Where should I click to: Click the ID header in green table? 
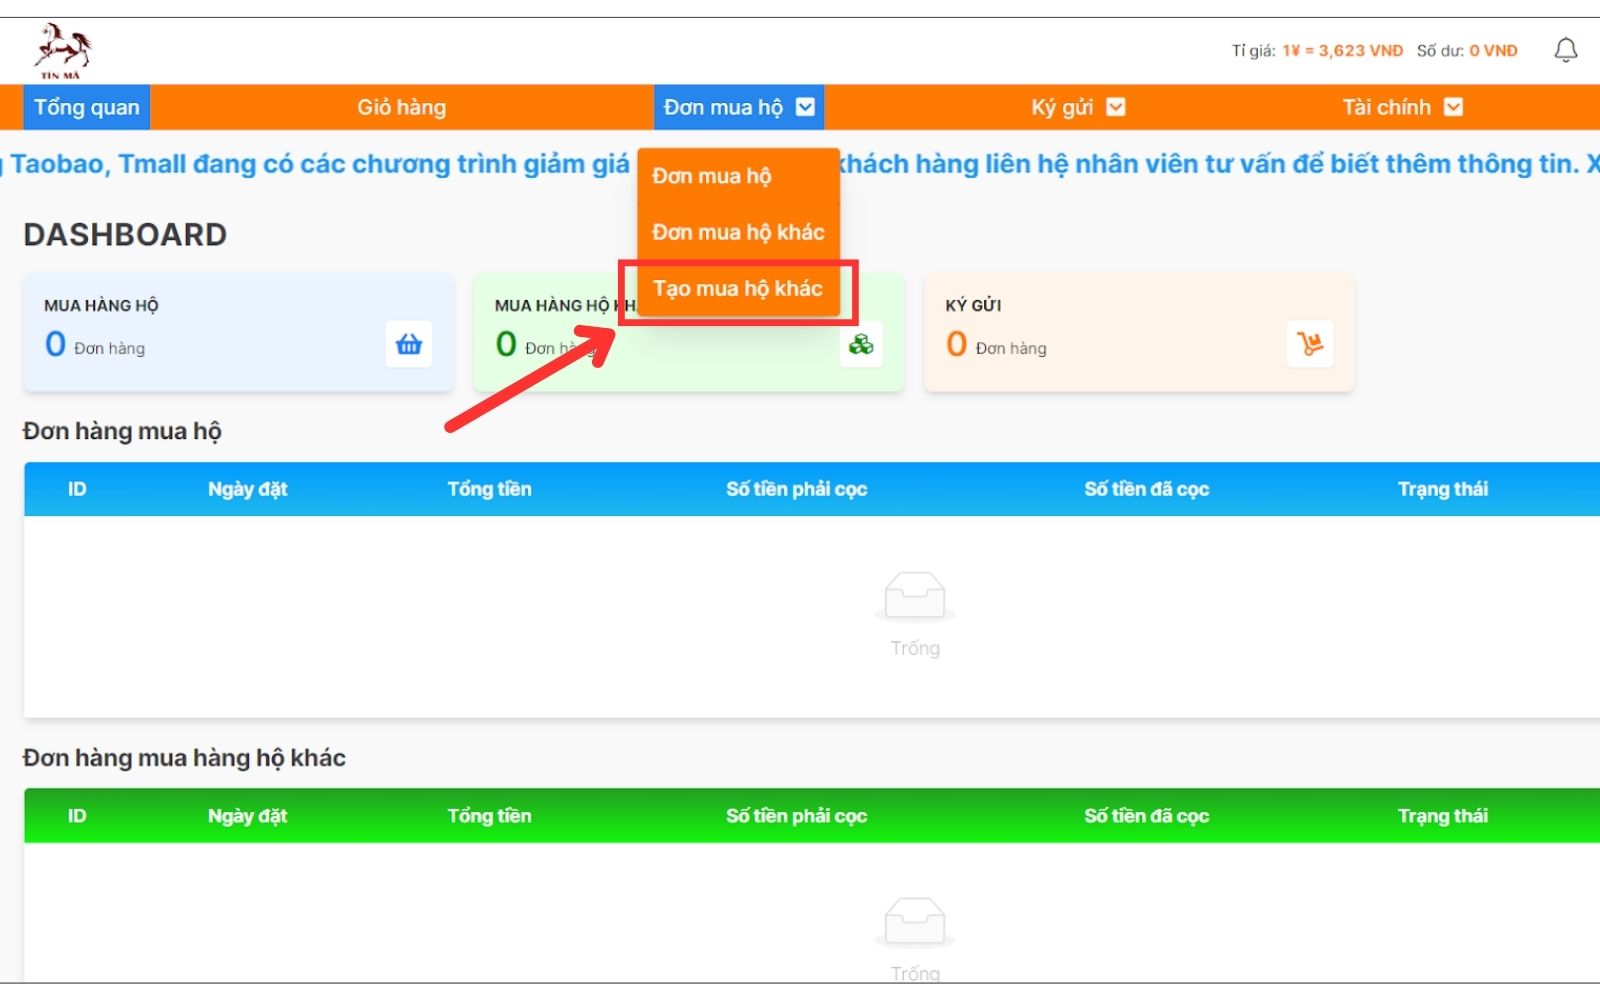[x=77, y=816]
